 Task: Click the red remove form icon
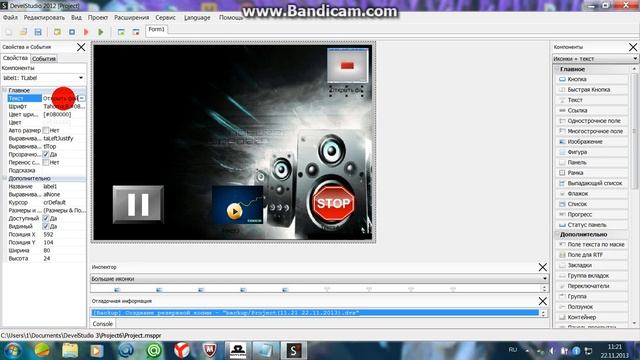tap(136, 32)
